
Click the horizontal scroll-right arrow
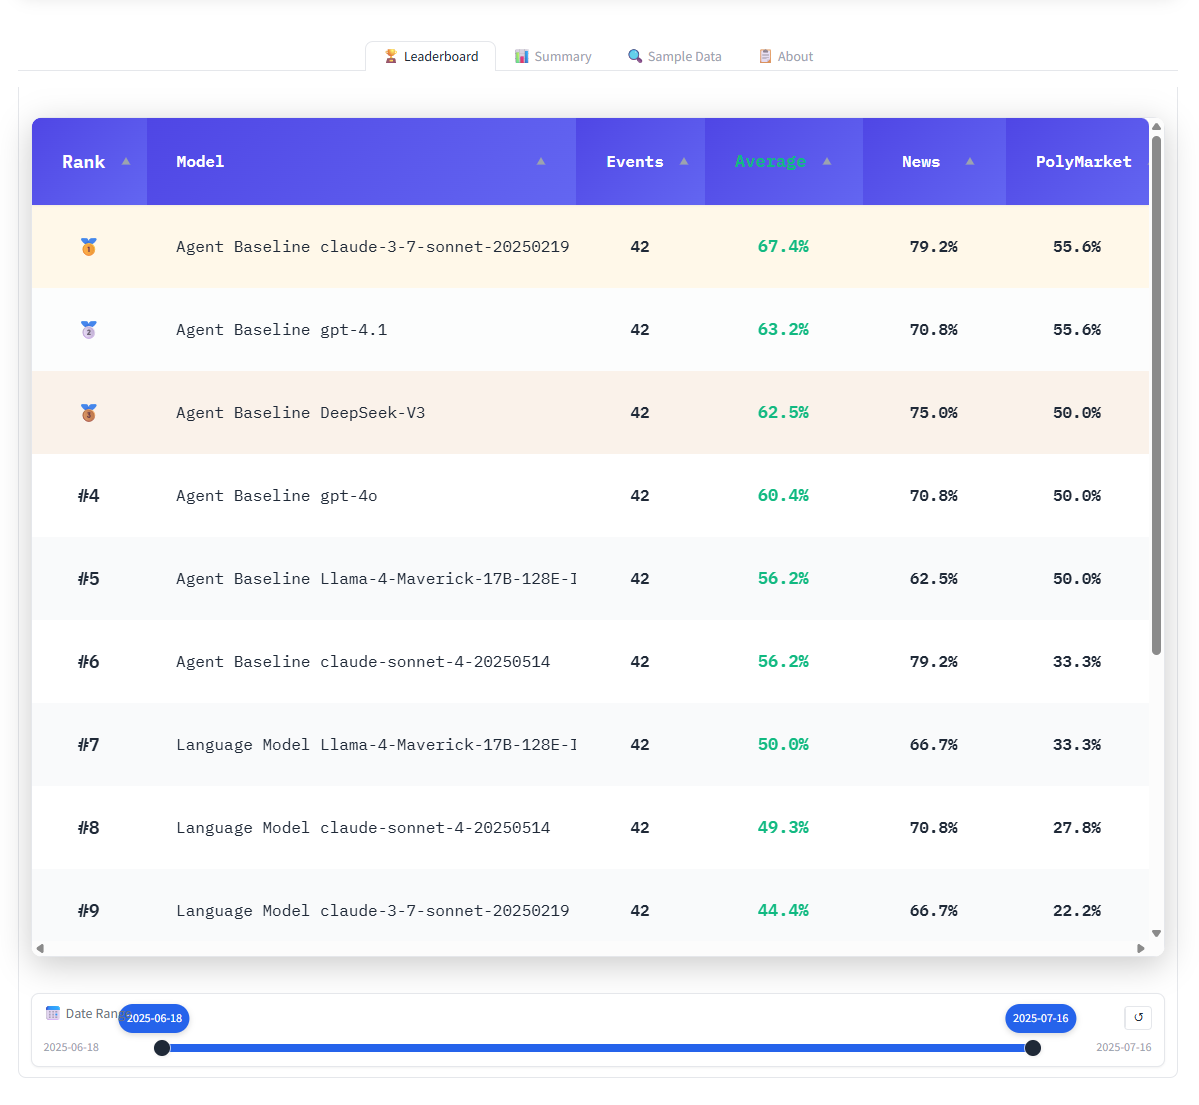pos(1140,948)
